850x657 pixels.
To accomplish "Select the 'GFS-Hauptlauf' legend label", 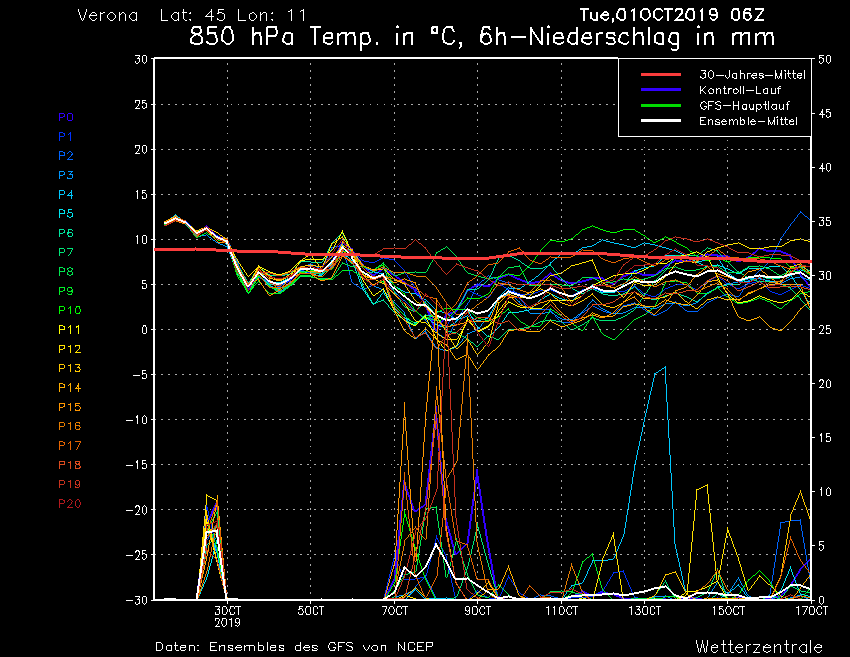I will [744, 106].
